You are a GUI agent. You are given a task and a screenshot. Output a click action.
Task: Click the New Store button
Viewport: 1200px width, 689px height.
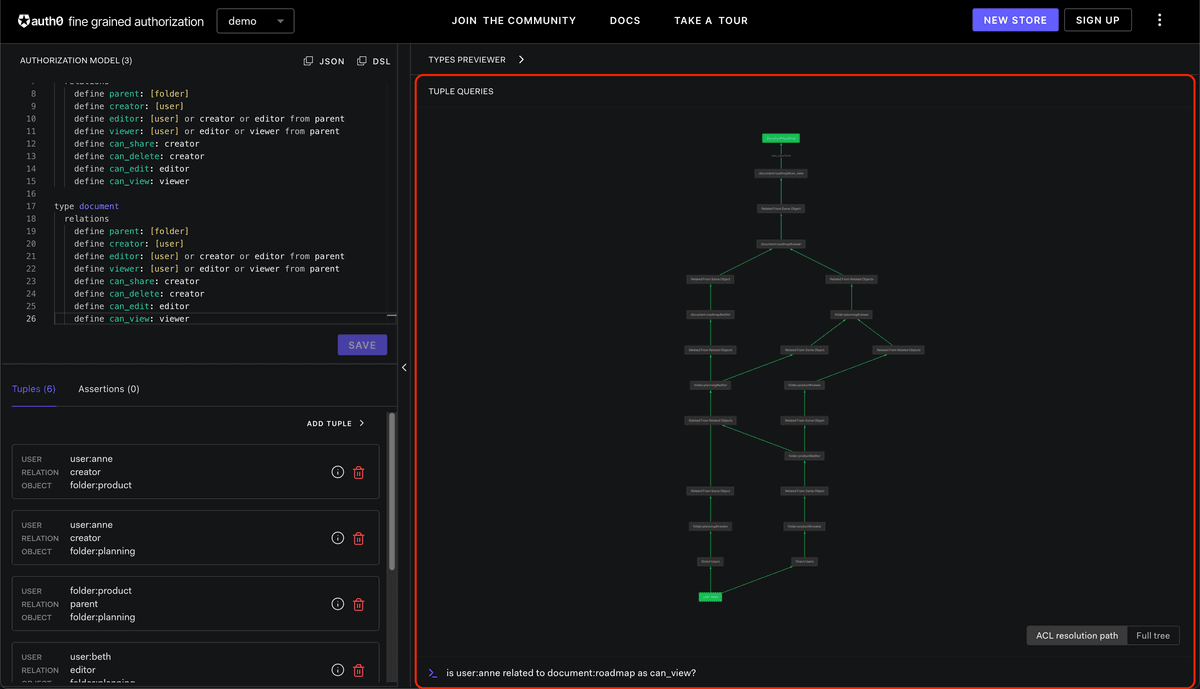tap(1014, 20)
